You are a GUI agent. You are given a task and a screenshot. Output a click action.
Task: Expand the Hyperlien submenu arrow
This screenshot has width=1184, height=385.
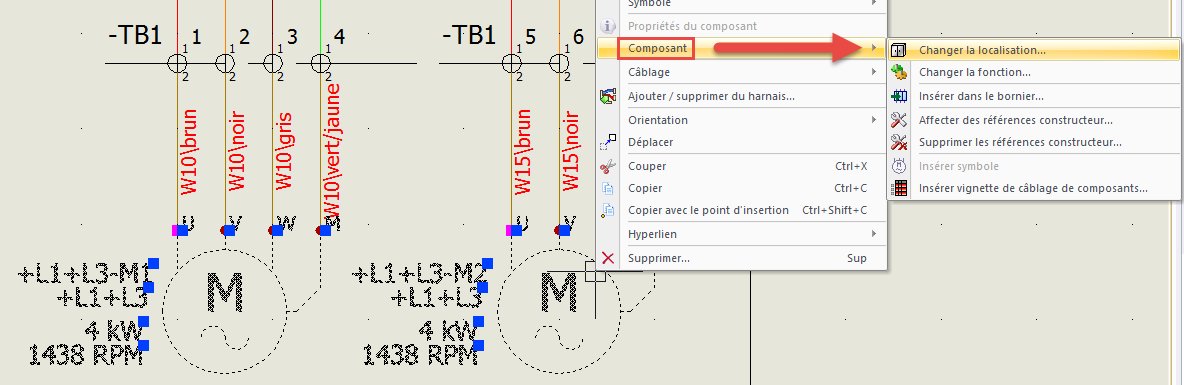[874, 234]
